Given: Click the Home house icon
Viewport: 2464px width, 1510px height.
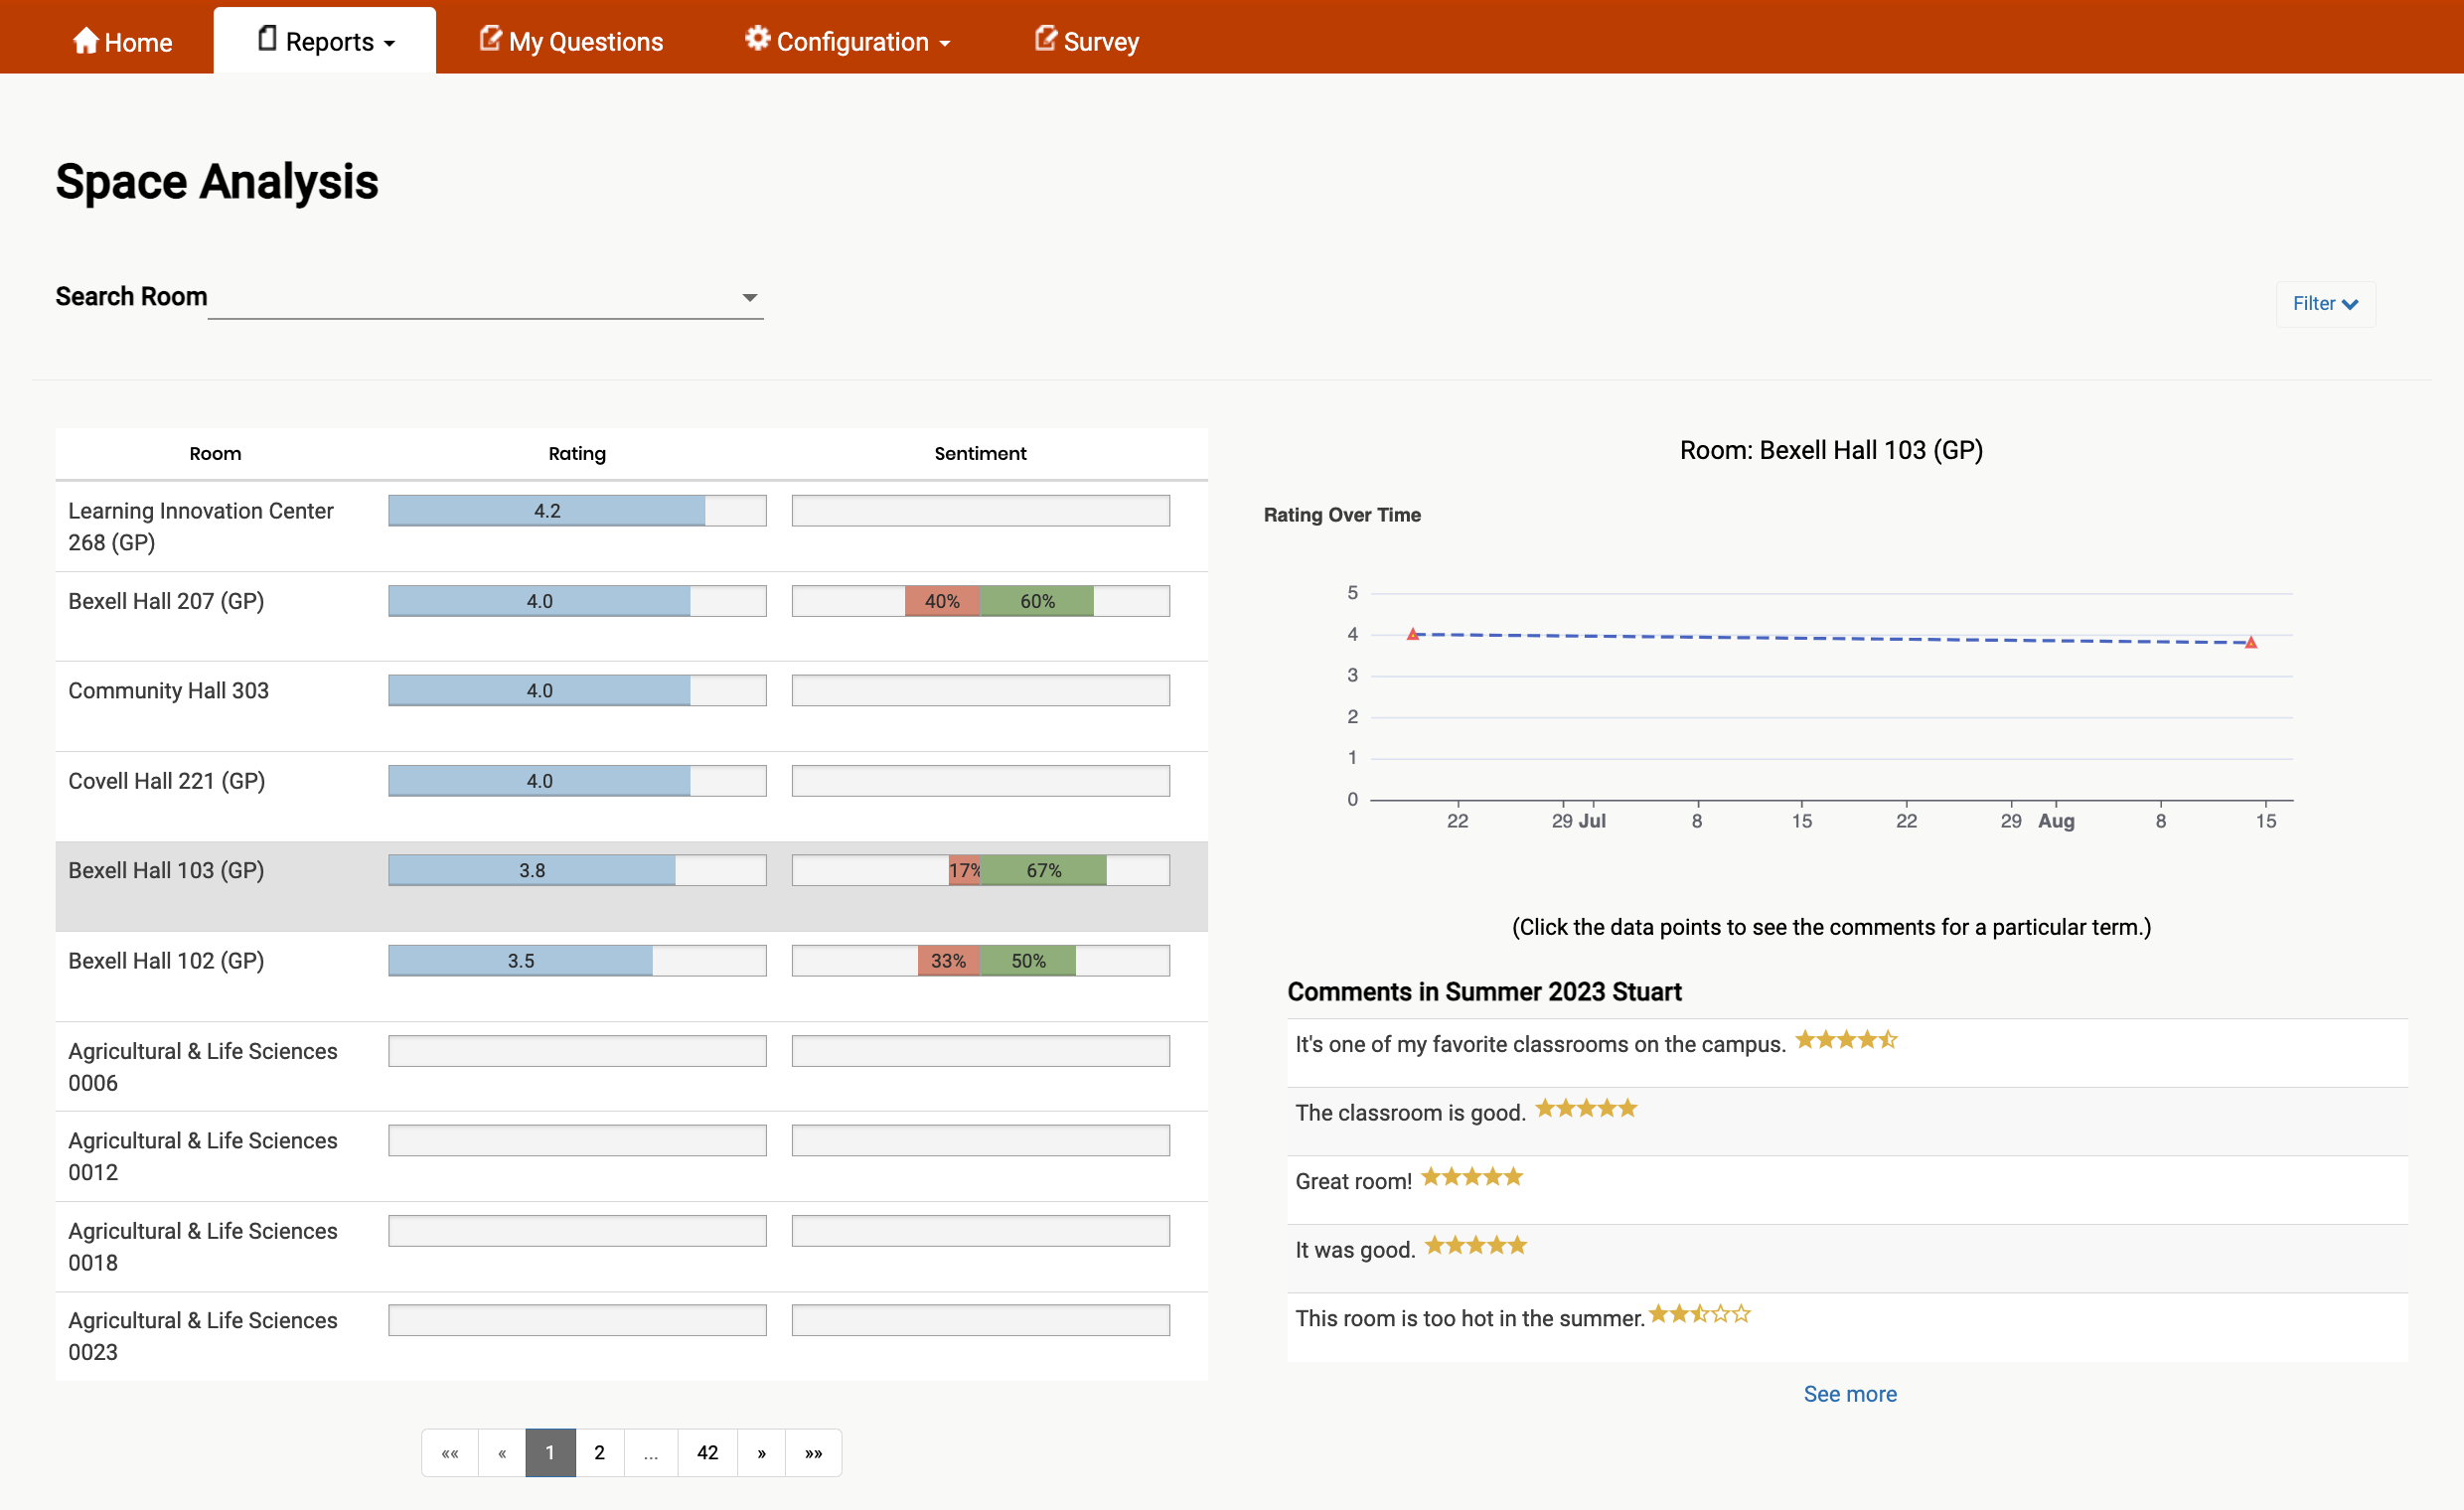Looking at the screenshot, I should coord(86,40).
